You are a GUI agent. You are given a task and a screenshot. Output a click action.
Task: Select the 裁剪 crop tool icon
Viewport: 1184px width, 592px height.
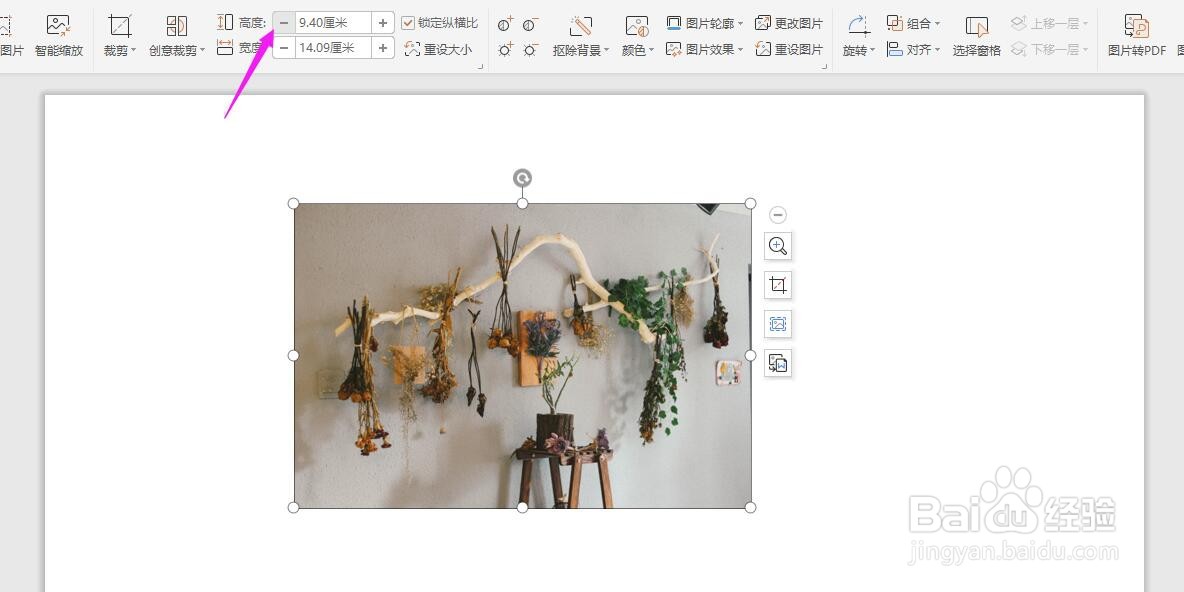[120, 26]
